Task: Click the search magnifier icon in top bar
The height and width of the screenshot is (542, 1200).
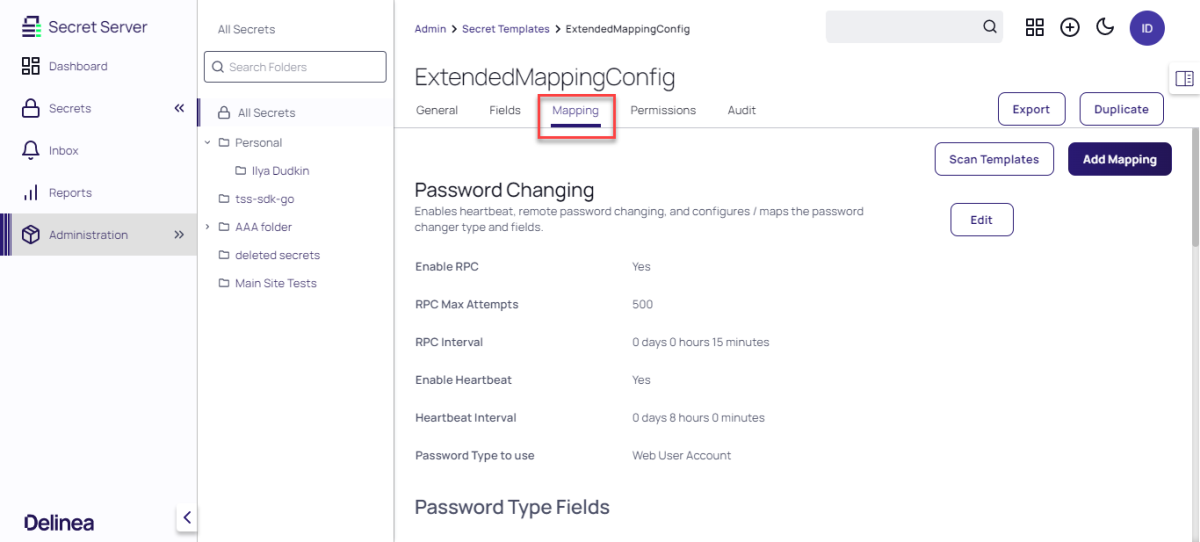Action: pos(990,27)
